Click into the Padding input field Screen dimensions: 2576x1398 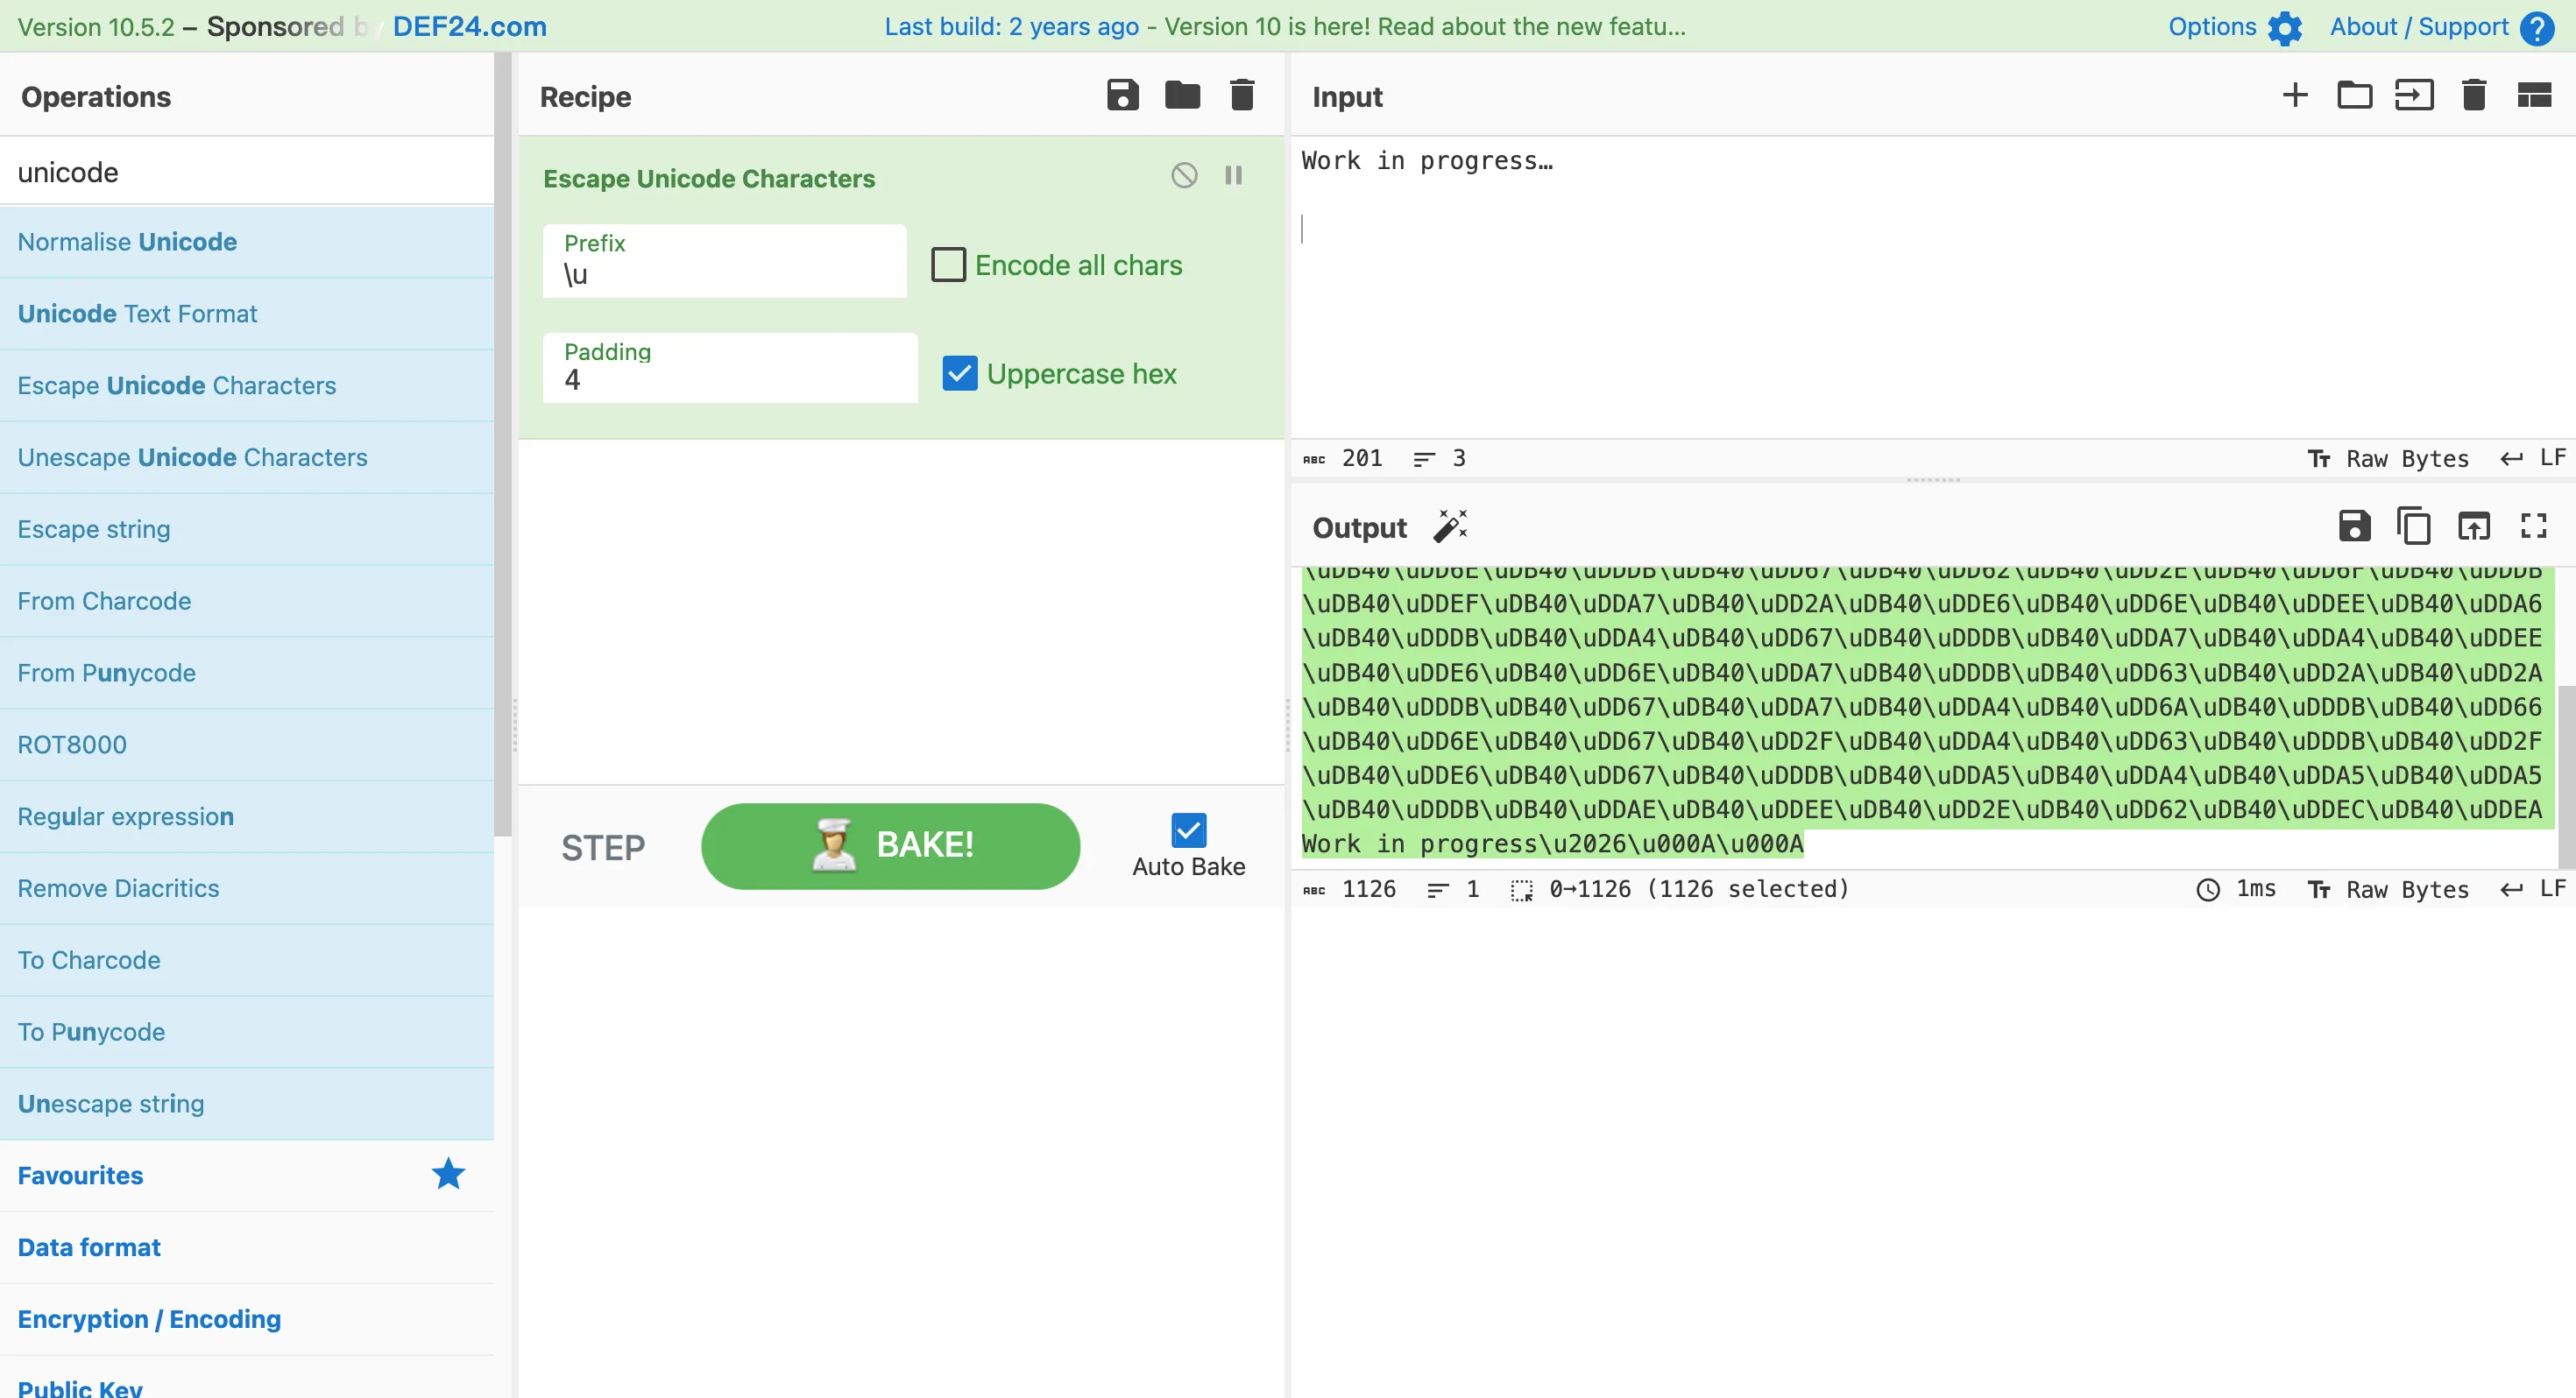[730, 380]
